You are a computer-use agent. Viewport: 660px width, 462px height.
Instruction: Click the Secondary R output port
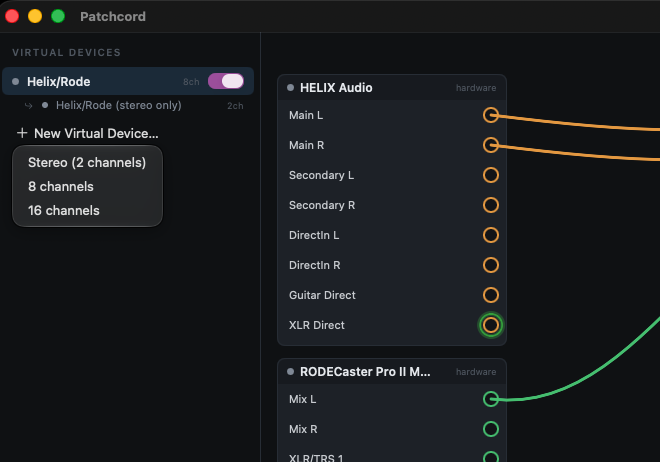(491, 205)
